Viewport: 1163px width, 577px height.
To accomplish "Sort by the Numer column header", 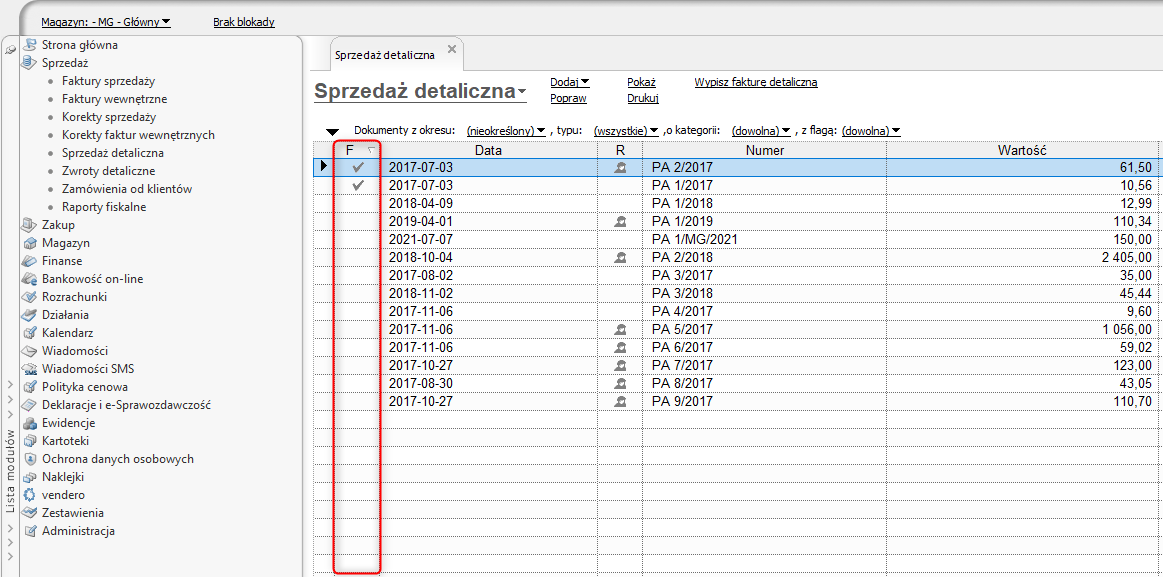I will tap(765, 151).
